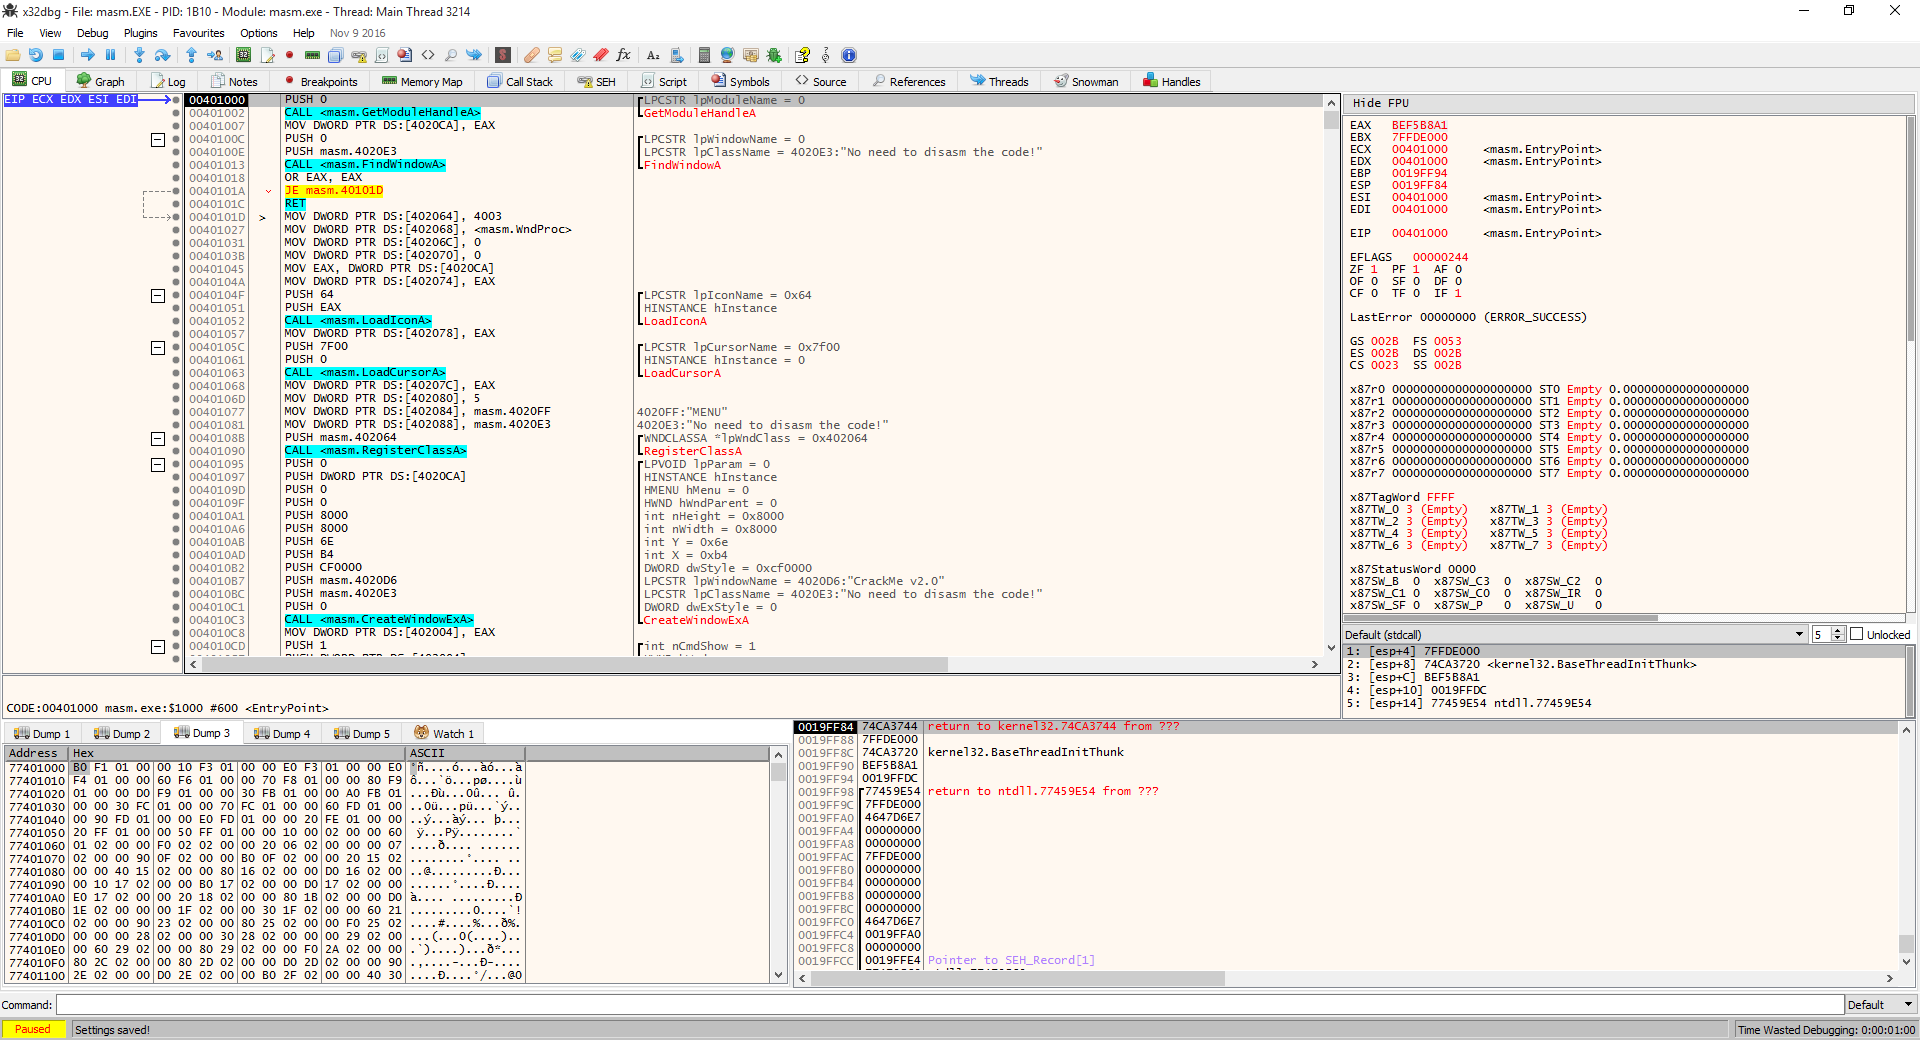Click the Run To User Code icon
The width and height of the screenshot is (1920, 1040).
(215, 55)
